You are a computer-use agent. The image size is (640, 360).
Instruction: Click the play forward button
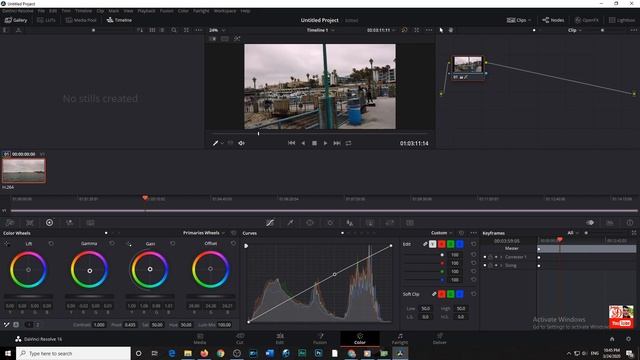[325, 143]
